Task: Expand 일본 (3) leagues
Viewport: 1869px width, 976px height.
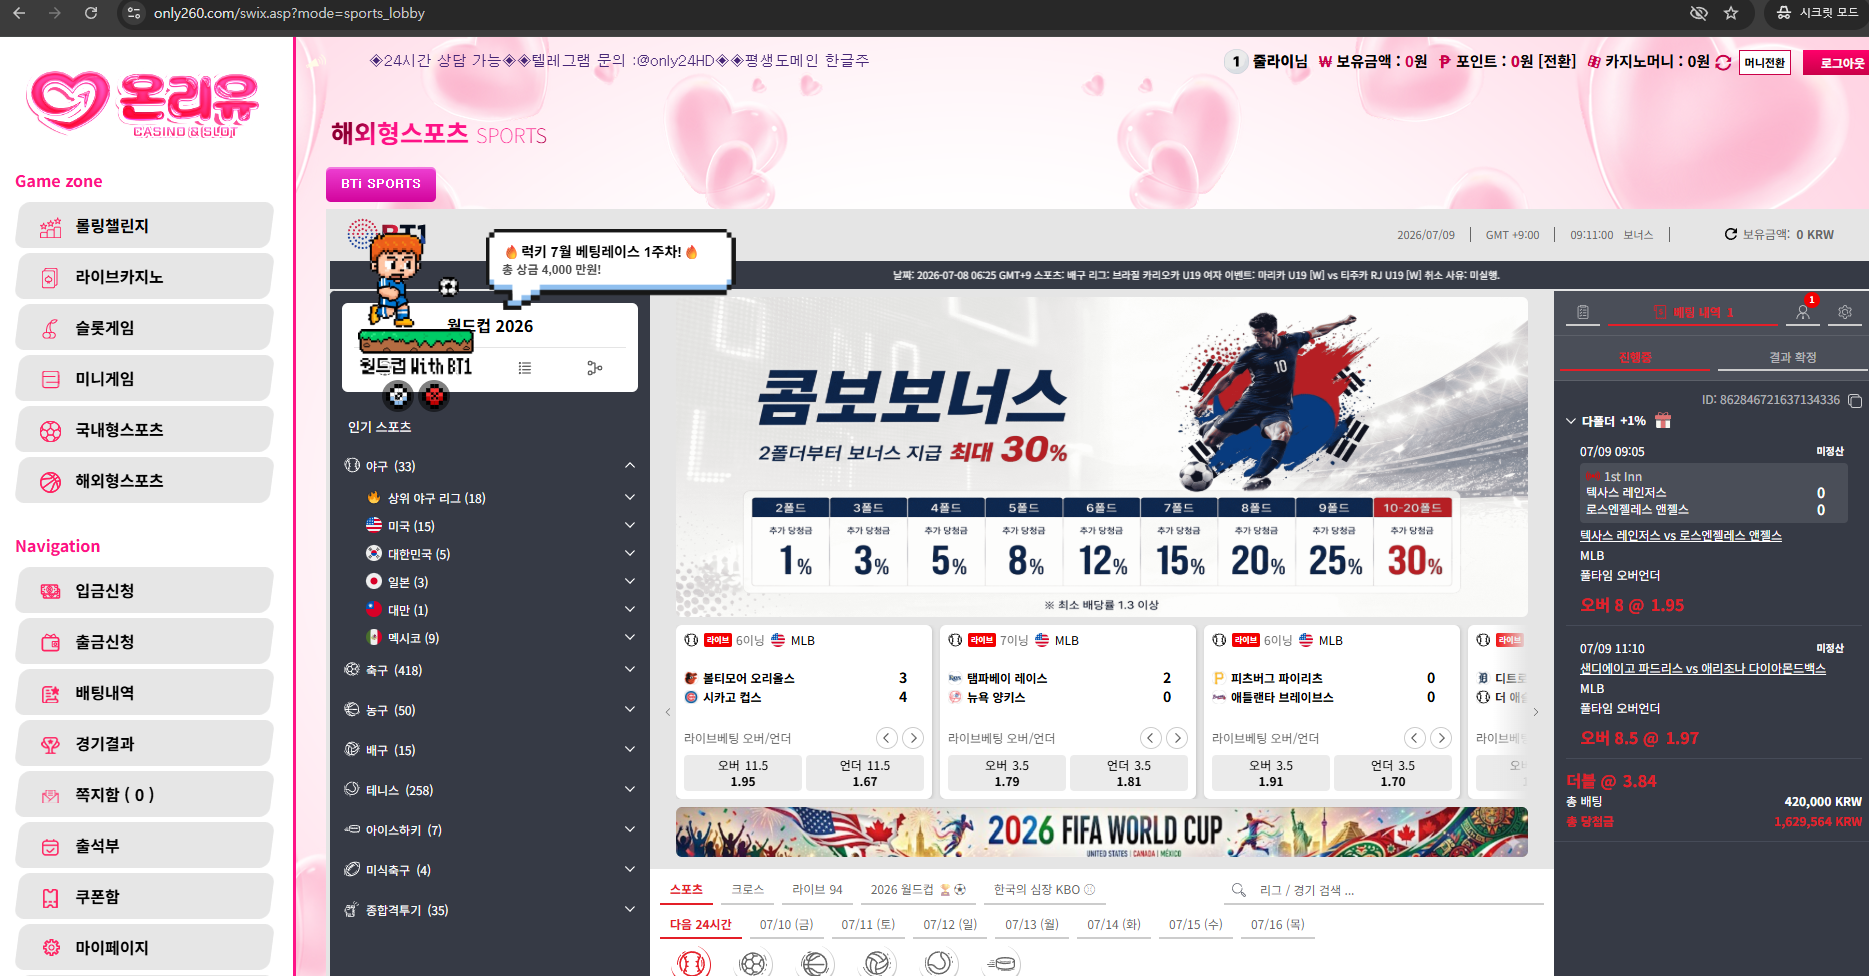Action: (x=630, y=581)
